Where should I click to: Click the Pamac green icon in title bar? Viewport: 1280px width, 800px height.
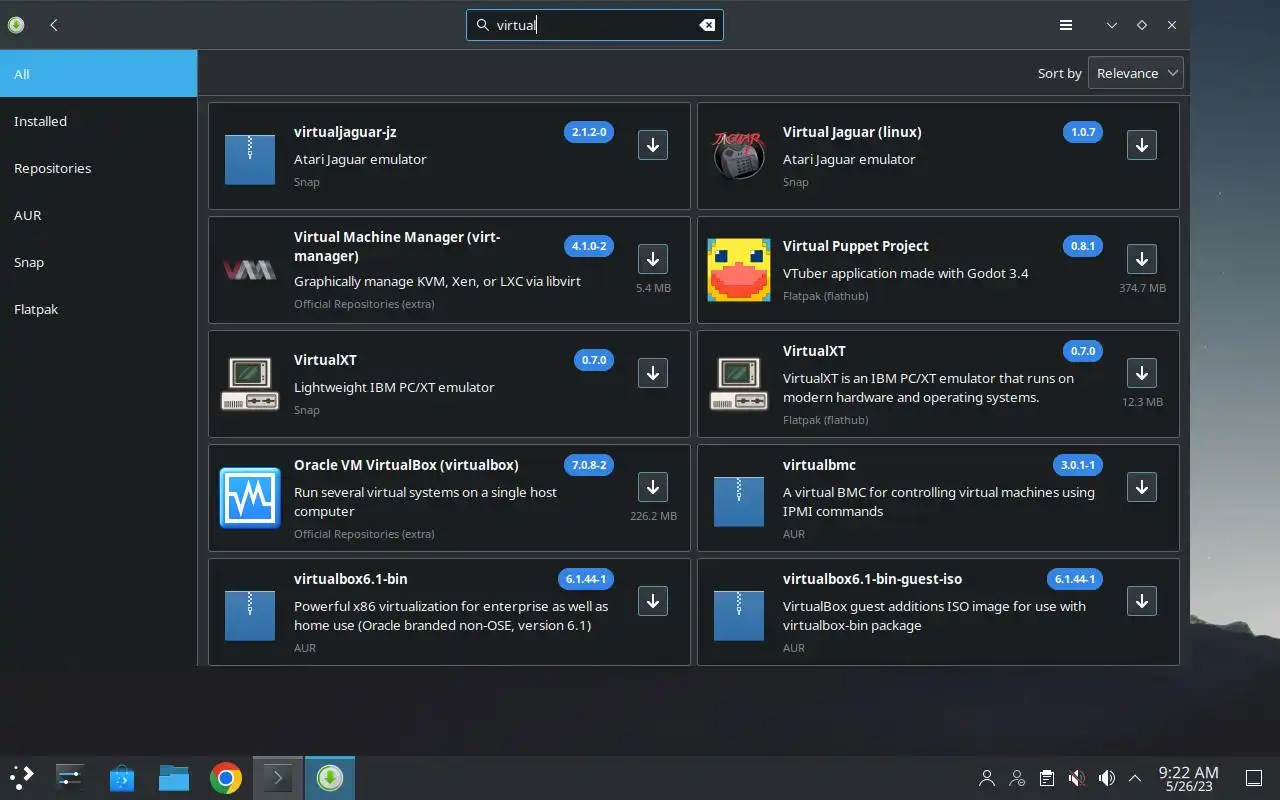(x=16, y=25)
